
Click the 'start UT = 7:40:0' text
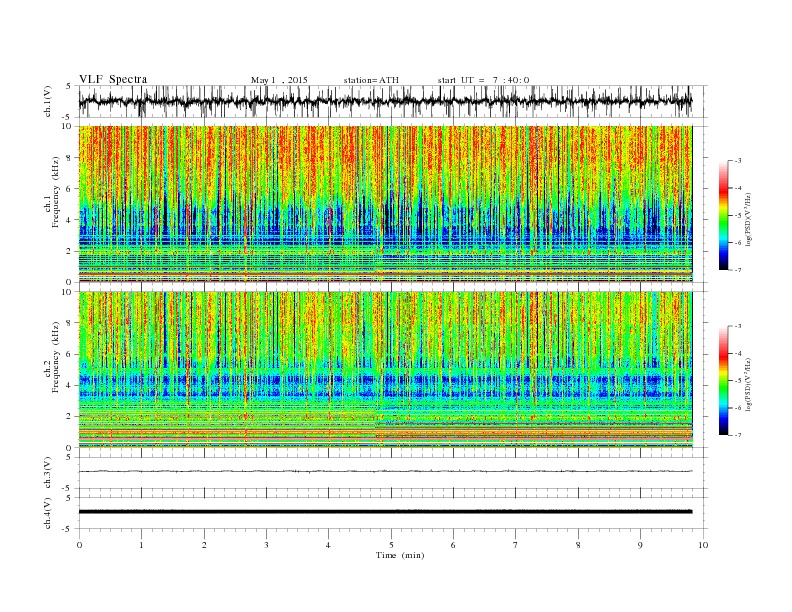(x=483, y=80)
